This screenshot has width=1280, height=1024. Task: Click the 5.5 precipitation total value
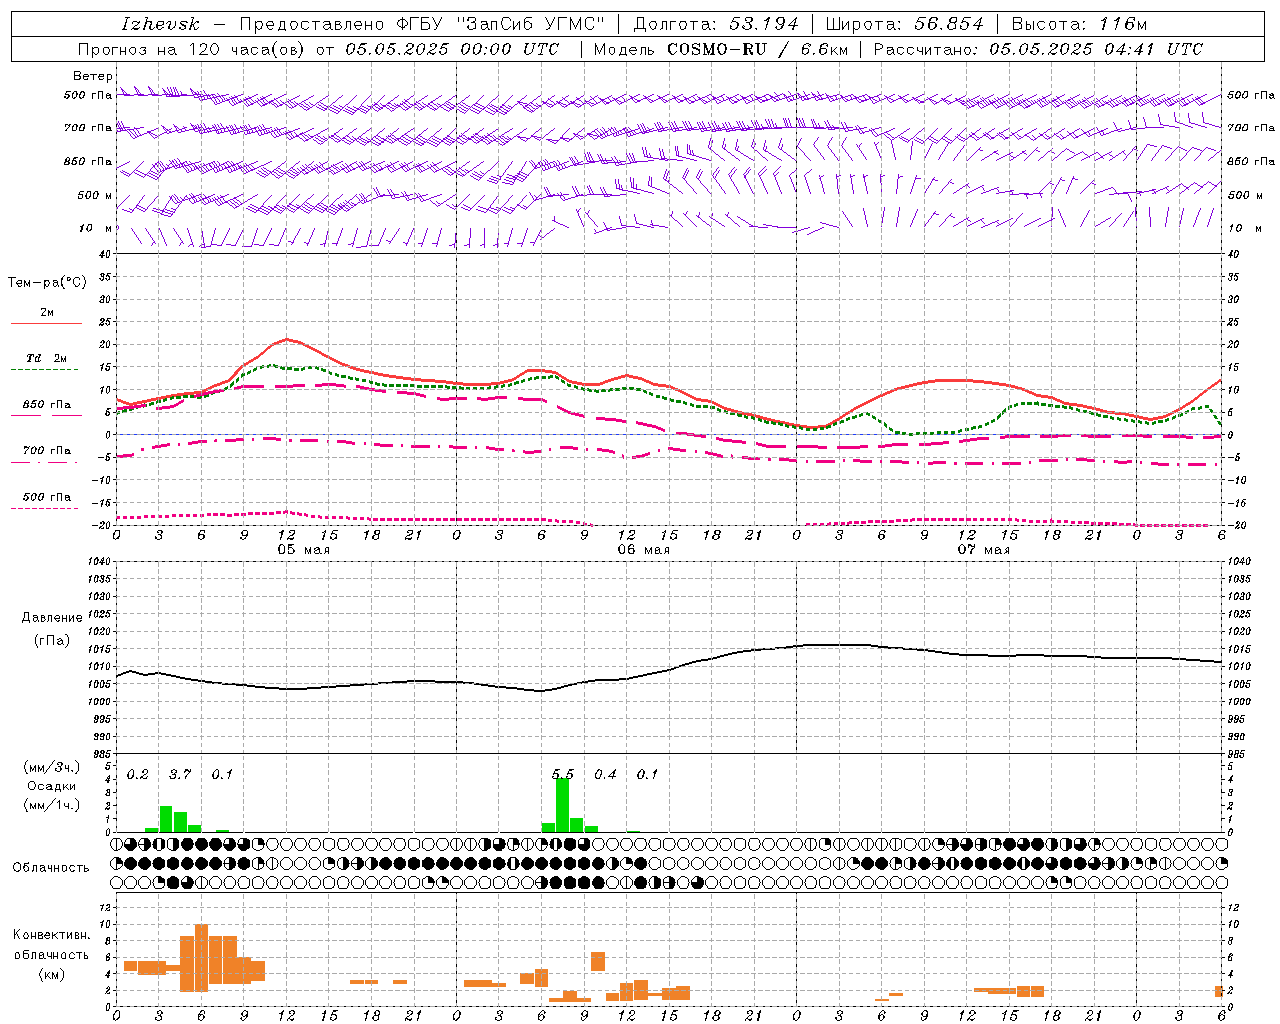(x=563, y=775)
